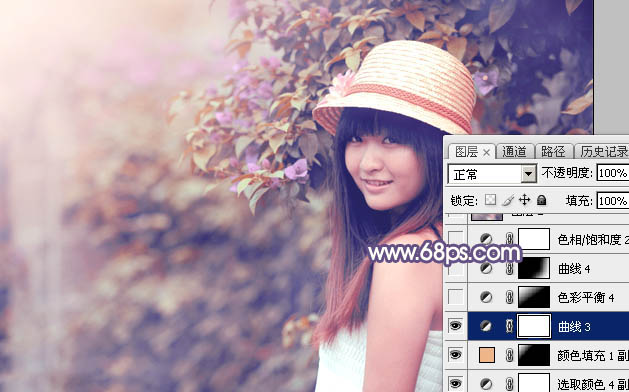Click the adjustment icon of 曲线 4 layer

click(486, 268)
